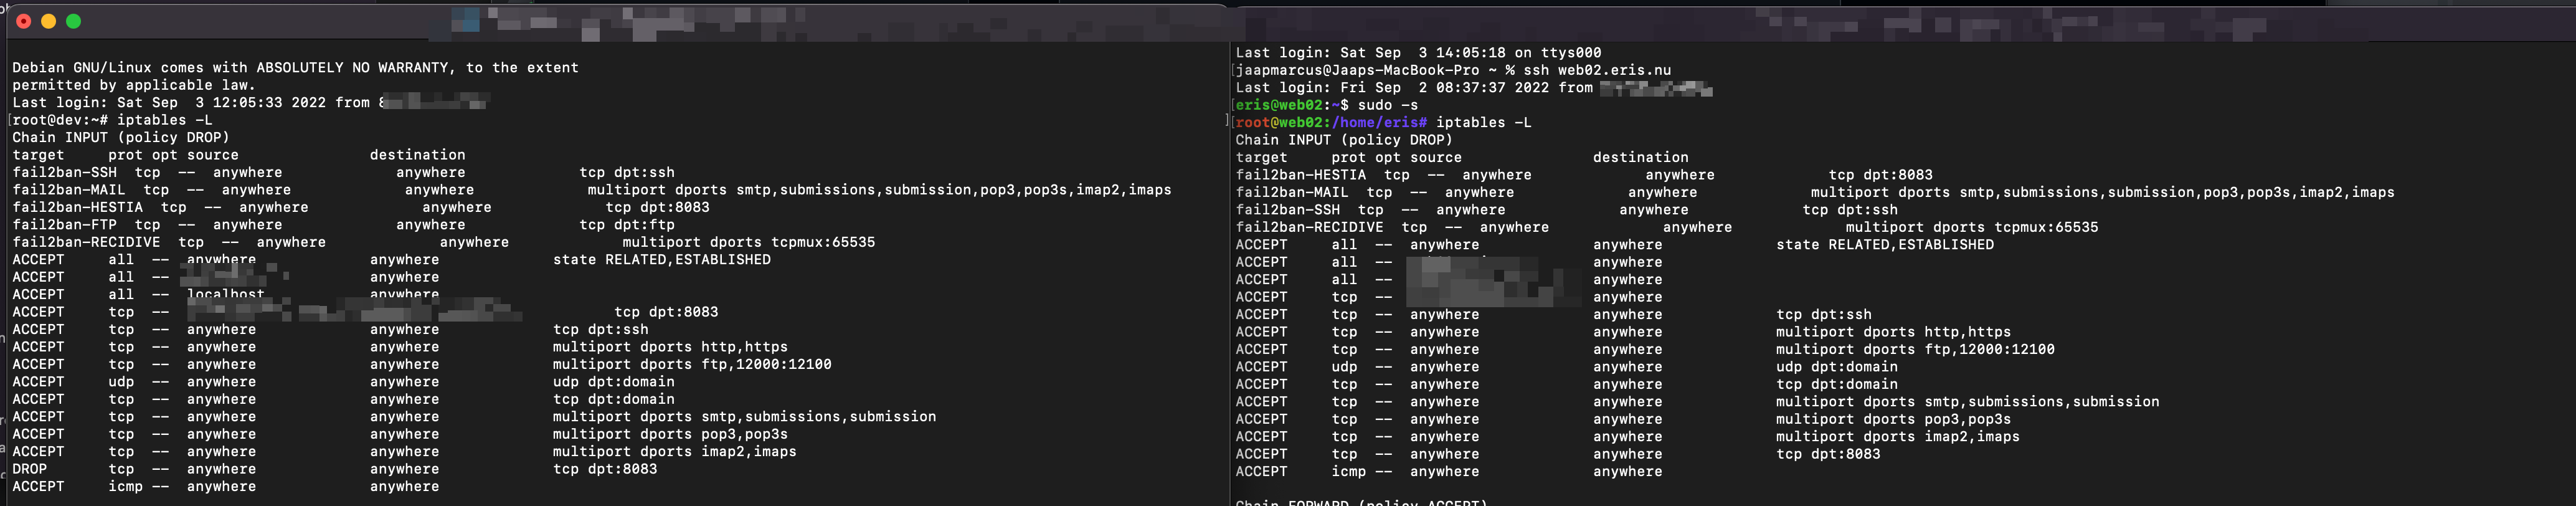Click 'multiport dports ftp,12000:12100' in right terminal

coord(1915,349)
